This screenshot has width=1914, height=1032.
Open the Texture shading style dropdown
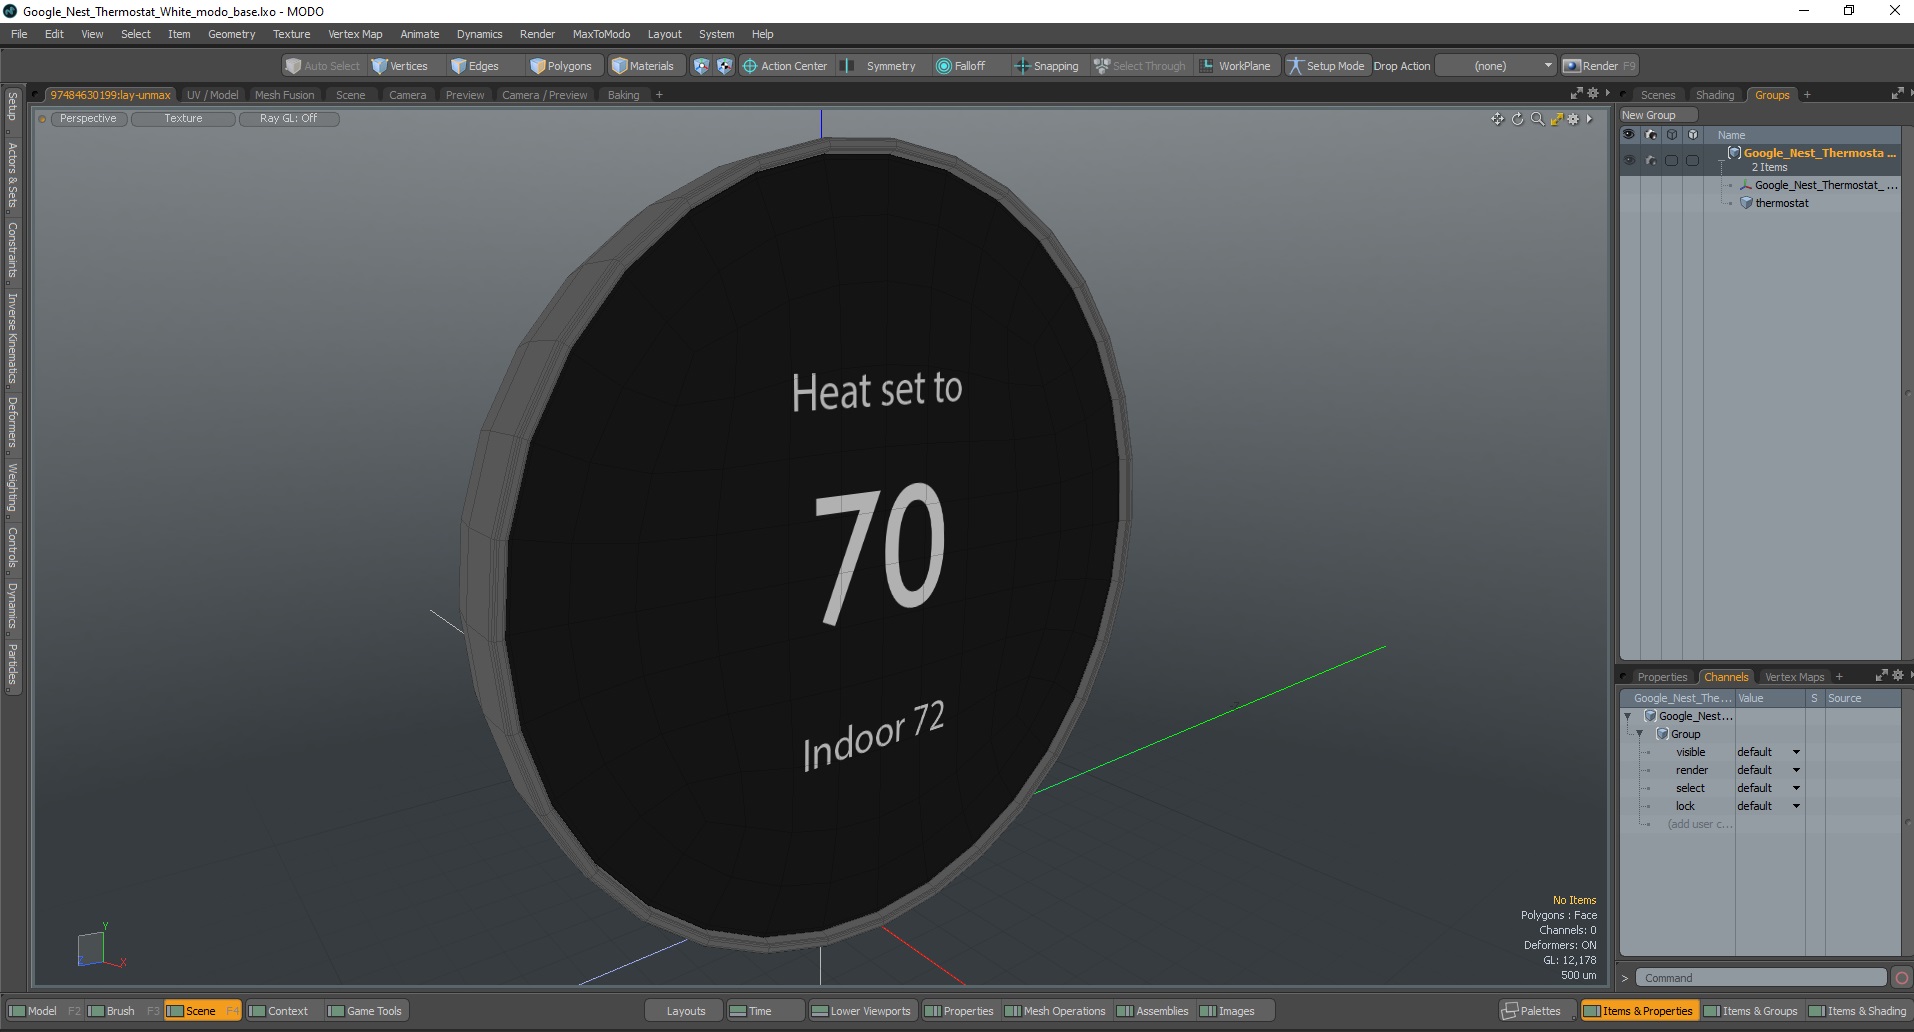click(183, 118)
